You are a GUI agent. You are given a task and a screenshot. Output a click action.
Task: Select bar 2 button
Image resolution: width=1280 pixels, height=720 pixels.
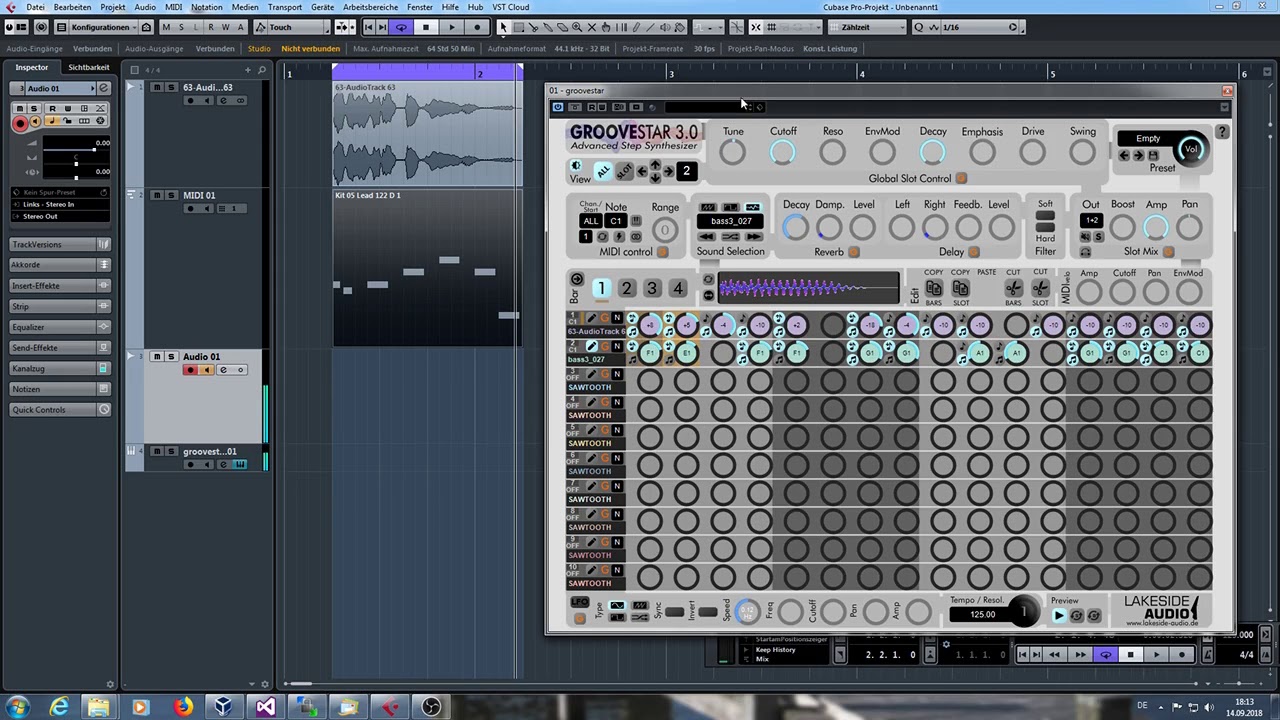626,289
